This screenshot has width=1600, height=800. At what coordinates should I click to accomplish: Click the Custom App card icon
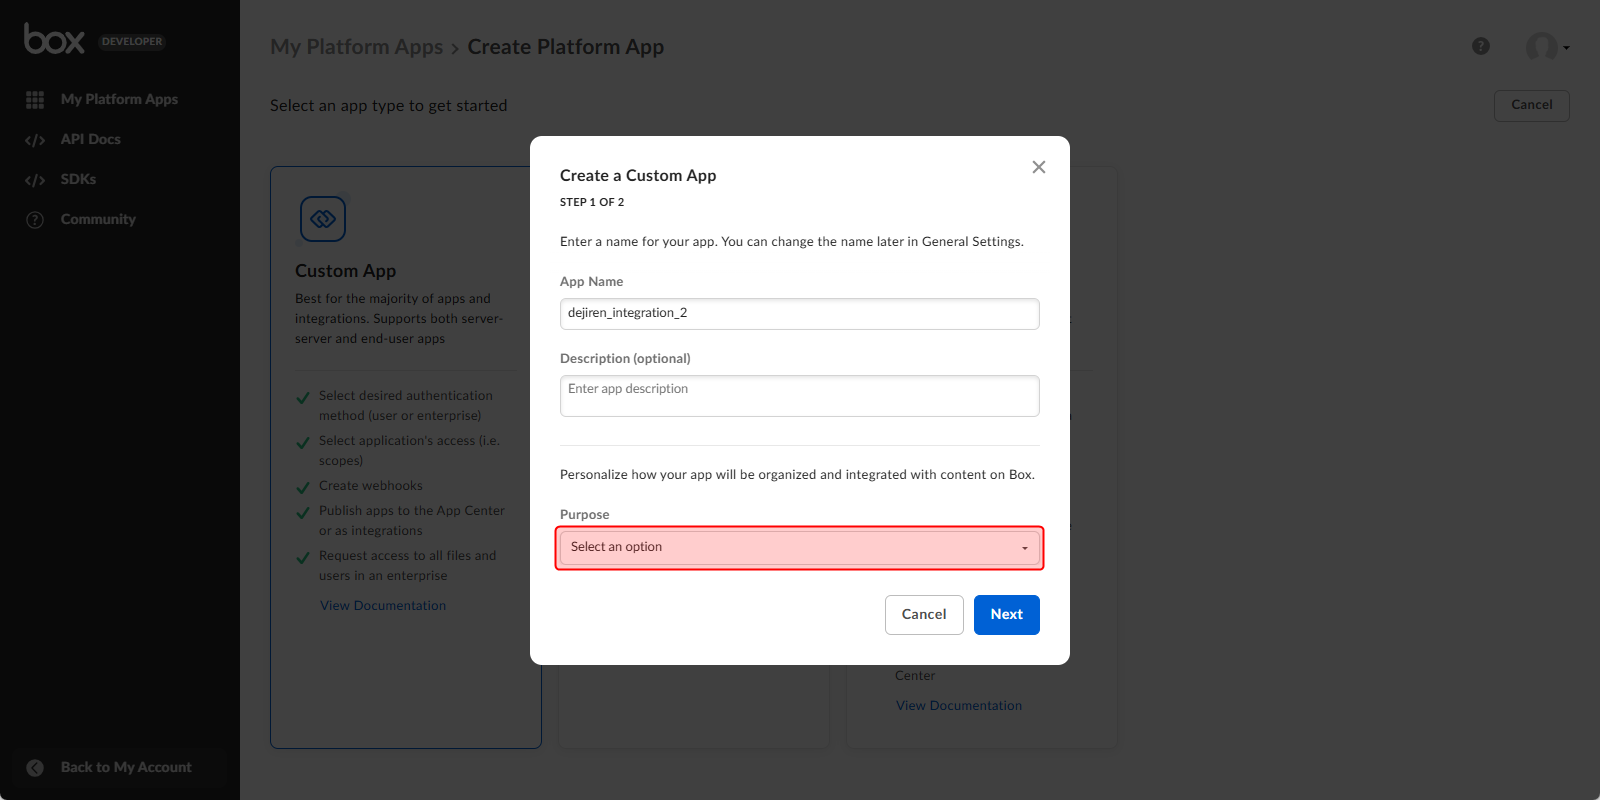(323, 219)
